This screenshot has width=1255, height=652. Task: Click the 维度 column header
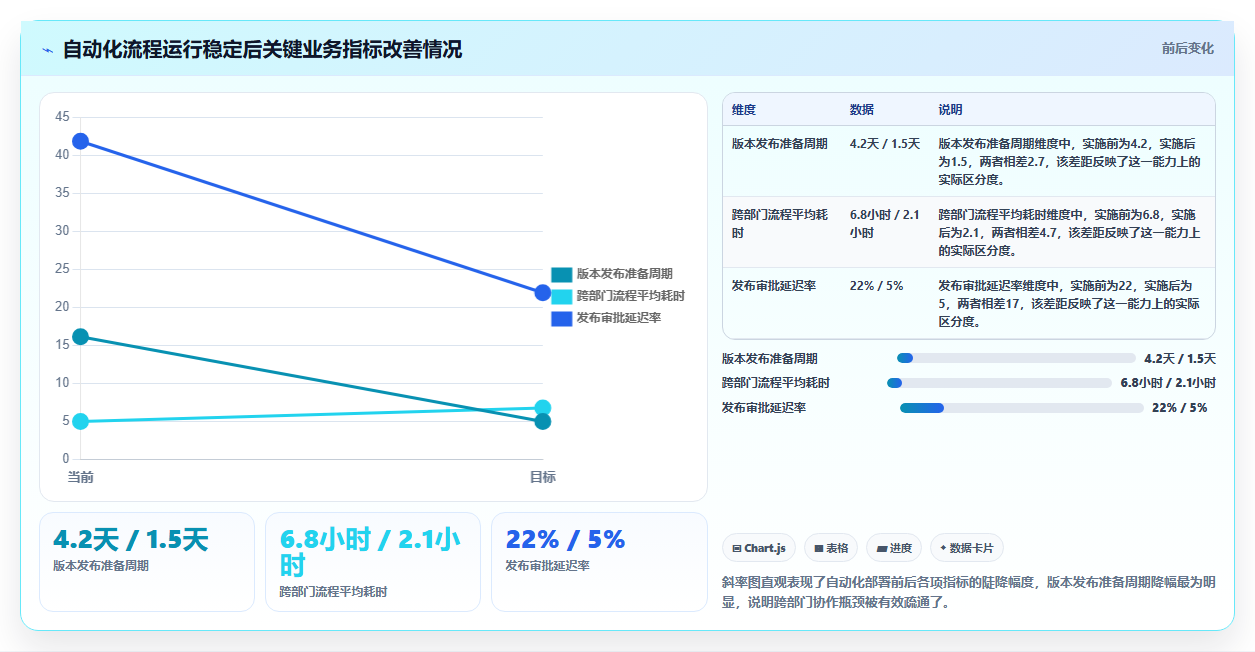click(744, 109)
